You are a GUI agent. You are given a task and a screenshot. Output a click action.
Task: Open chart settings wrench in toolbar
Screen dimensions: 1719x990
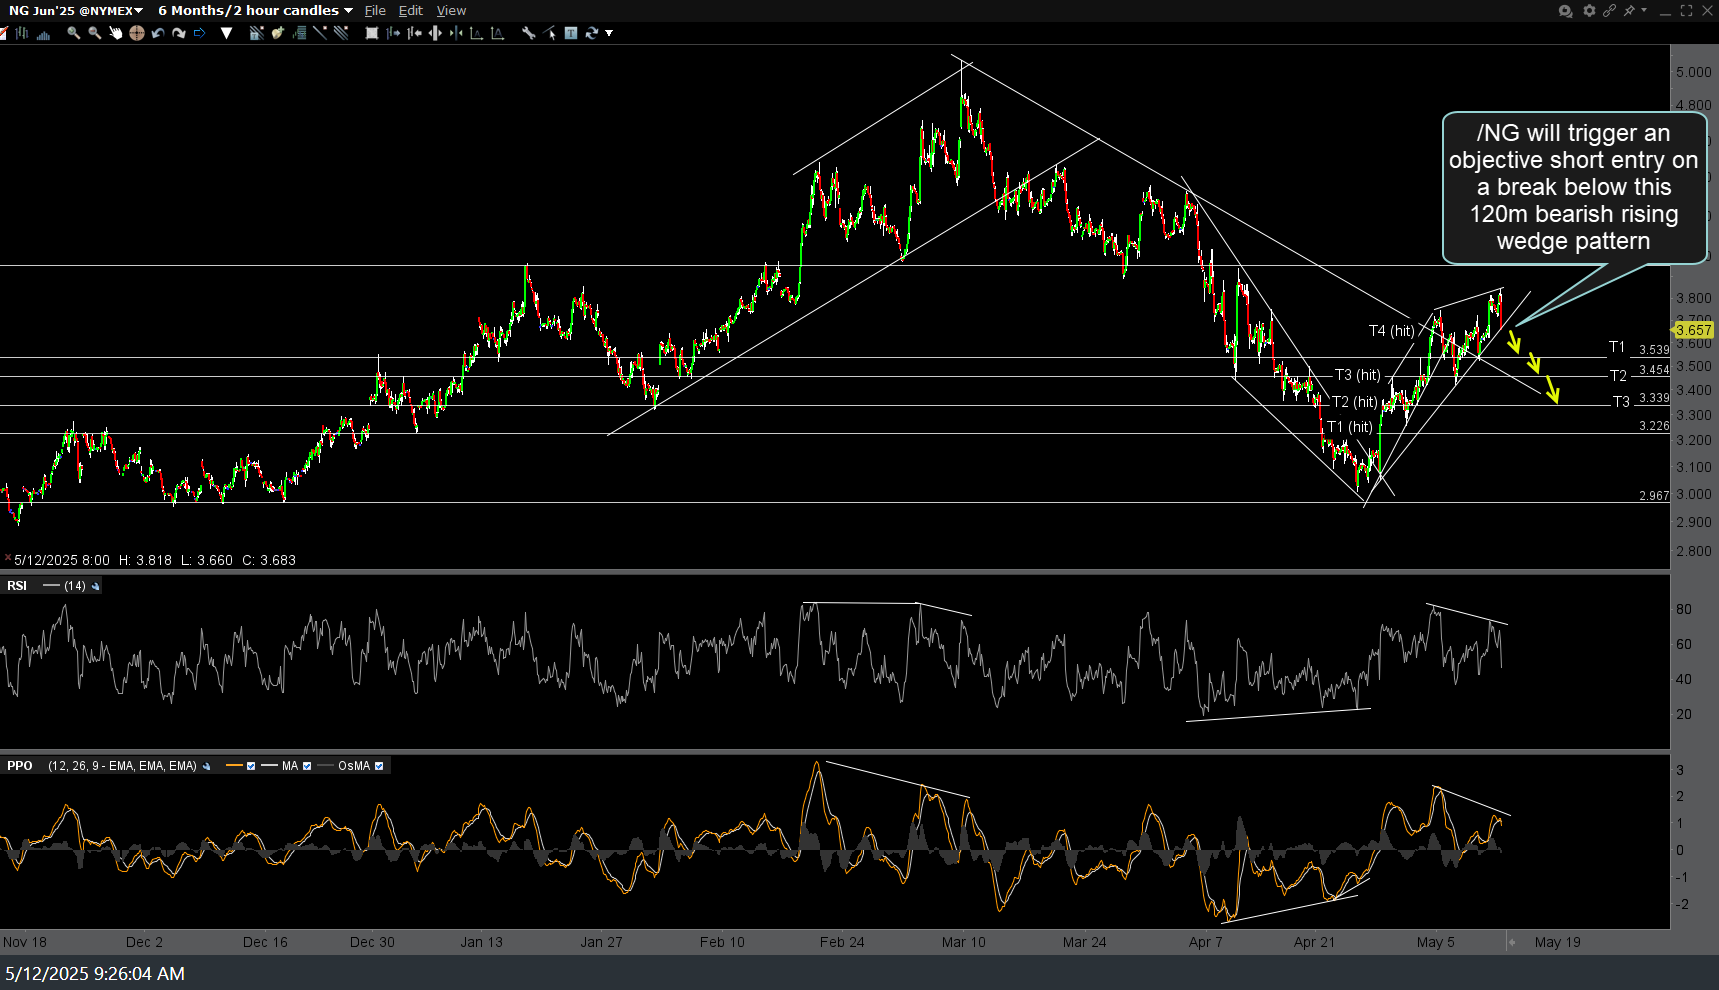pos(528,33)
